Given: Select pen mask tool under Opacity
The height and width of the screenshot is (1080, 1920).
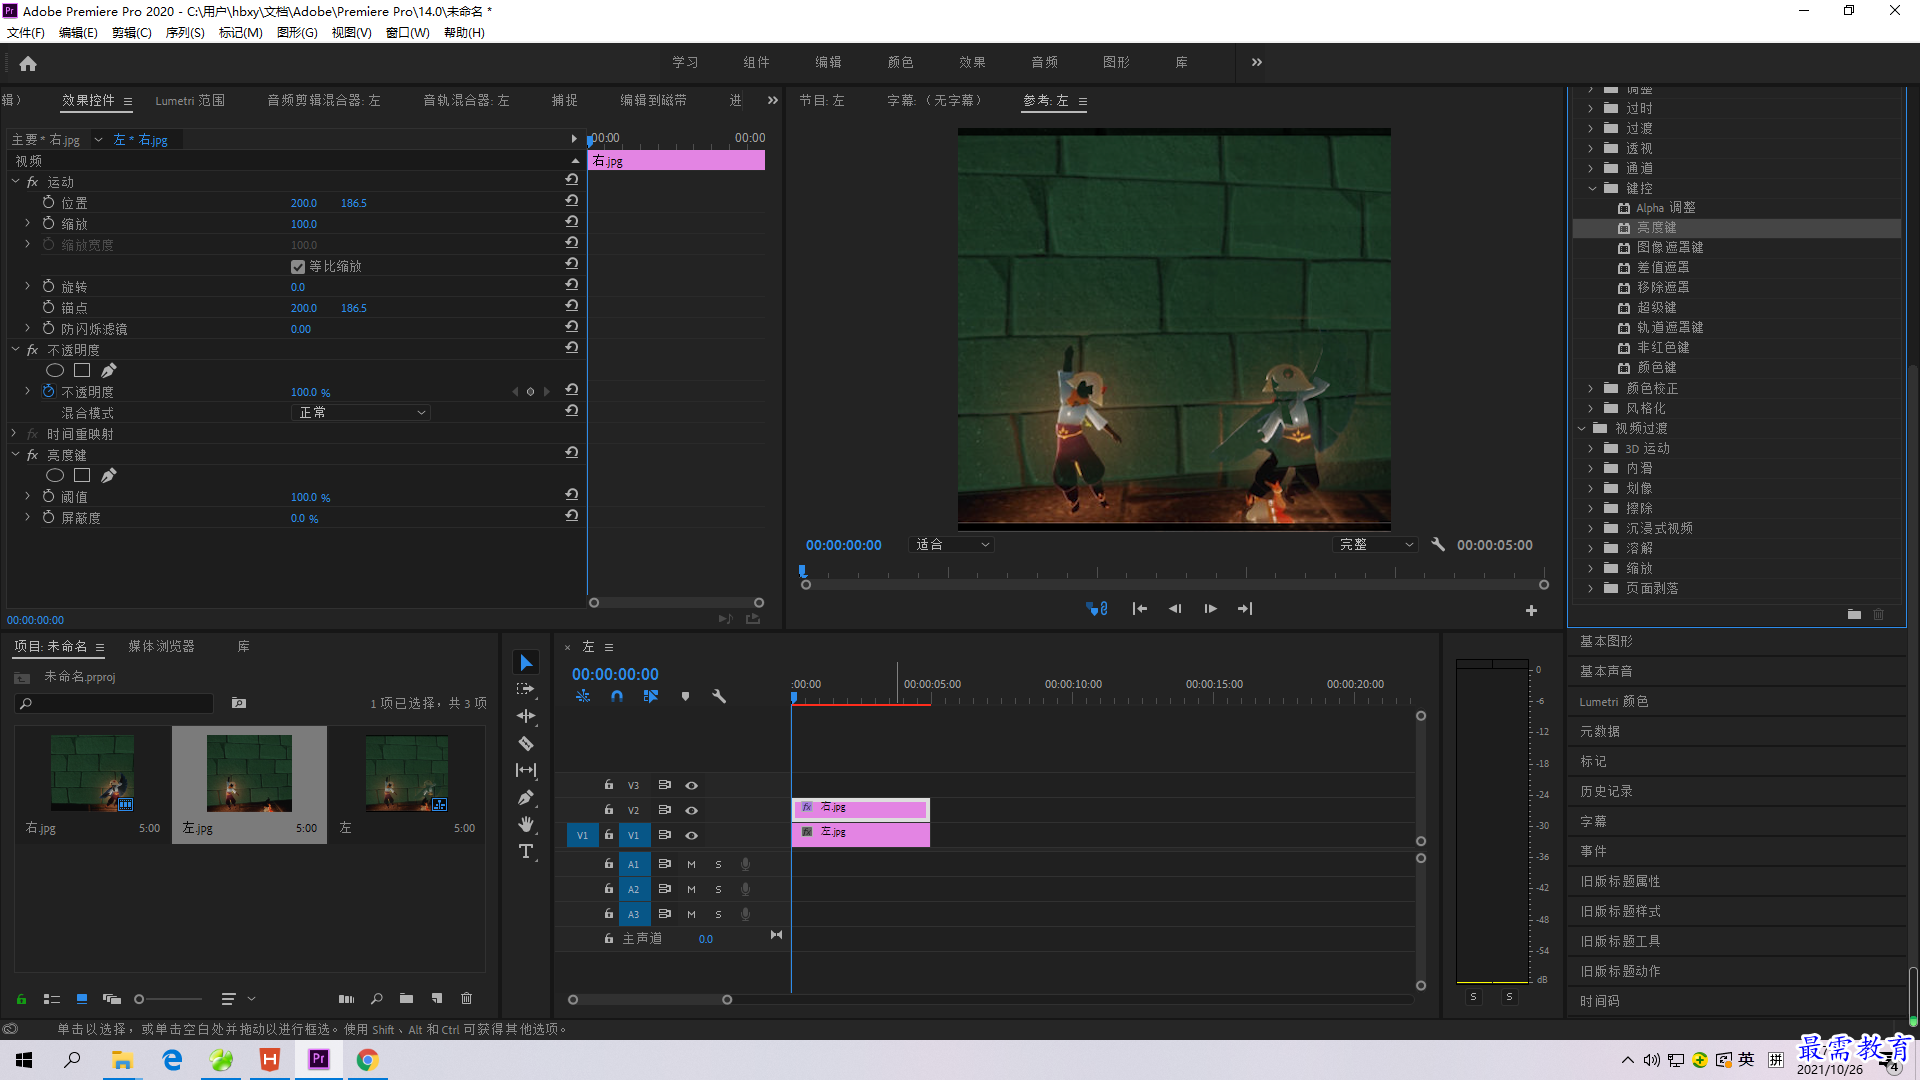Looking at the screenshot, I should 109,371.
